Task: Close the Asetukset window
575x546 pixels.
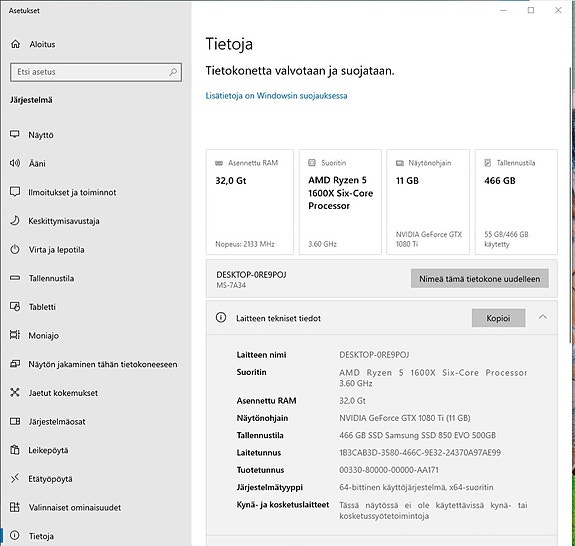Action: pyautogui.click(x=558, y=10)
